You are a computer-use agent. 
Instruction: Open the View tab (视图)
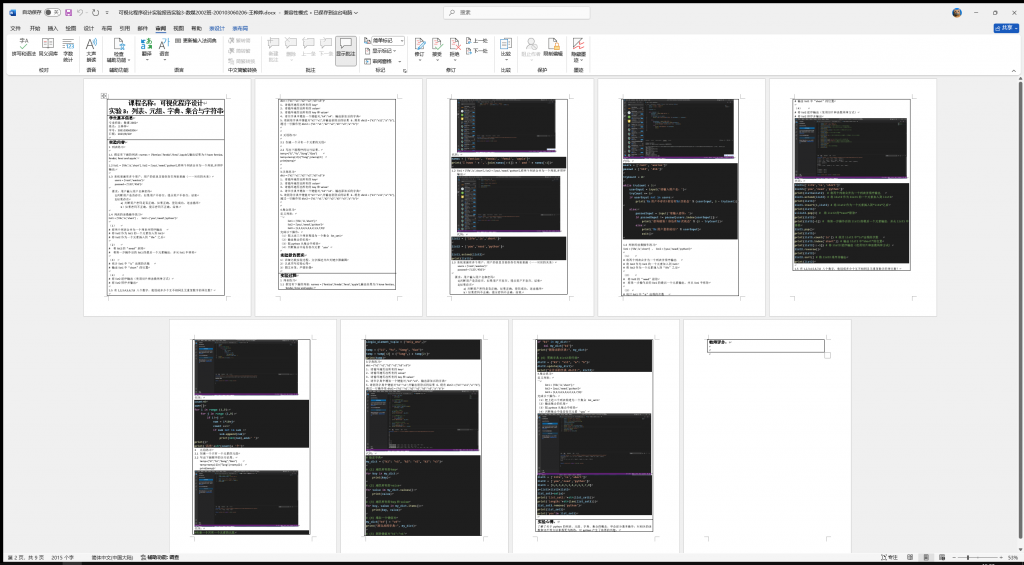(x=179, y=28)
